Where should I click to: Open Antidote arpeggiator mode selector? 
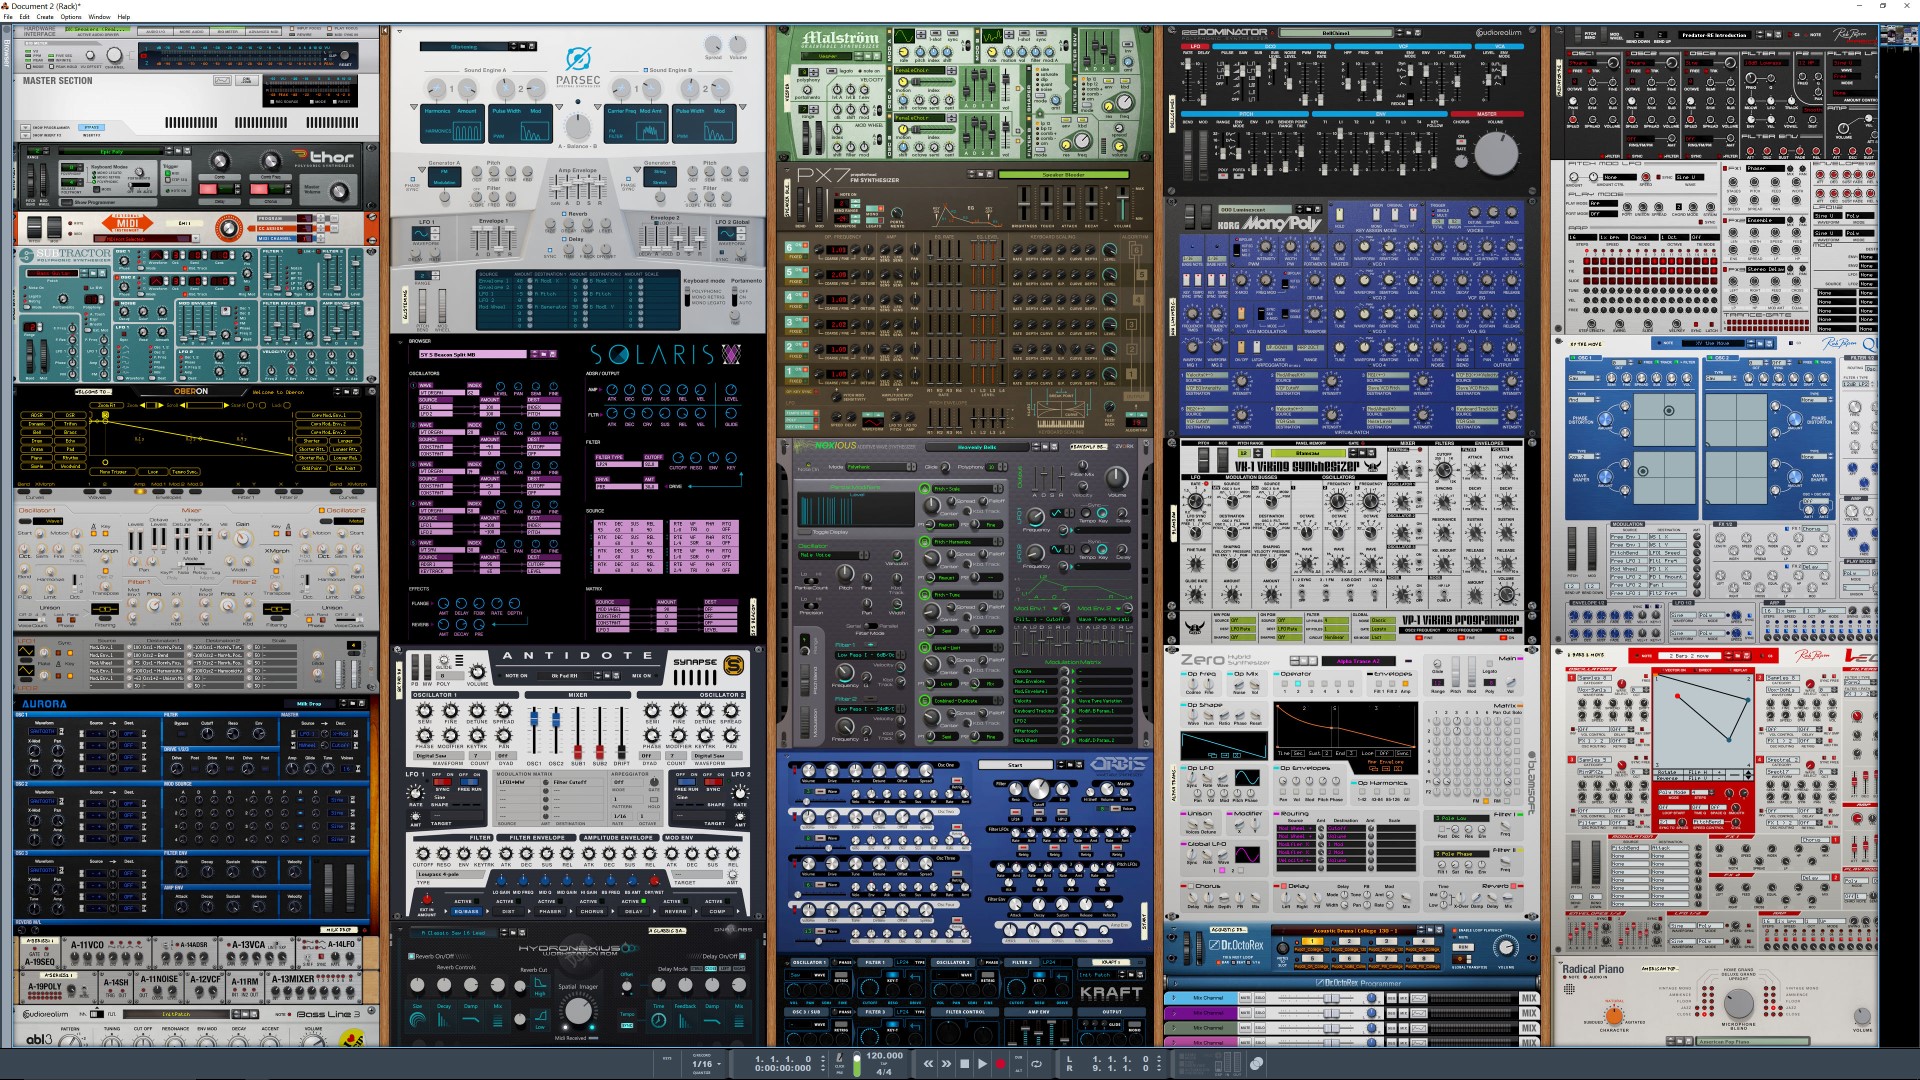pyautogui.click(x=626, y=782)
